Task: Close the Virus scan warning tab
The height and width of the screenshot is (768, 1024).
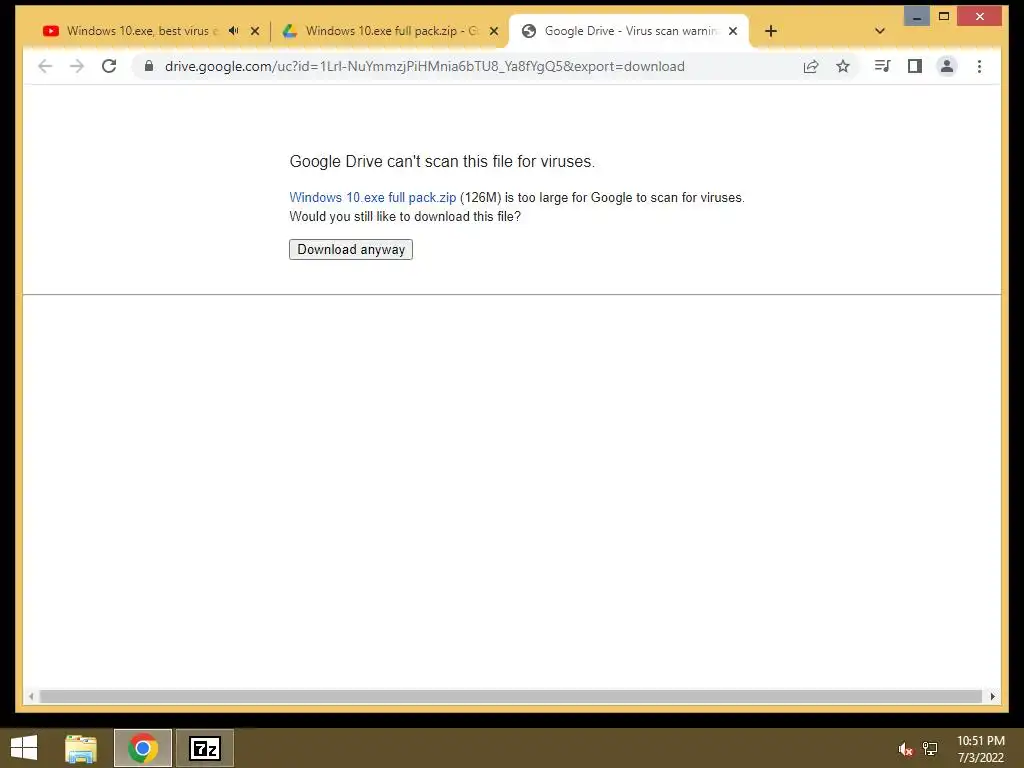Action: pos(733,31)
